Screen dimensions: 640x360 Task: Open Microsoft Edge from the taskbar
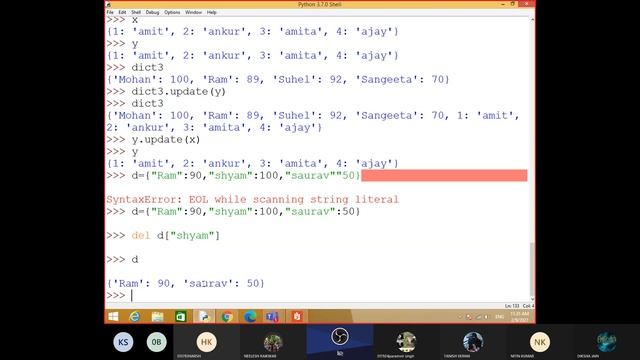250,316
